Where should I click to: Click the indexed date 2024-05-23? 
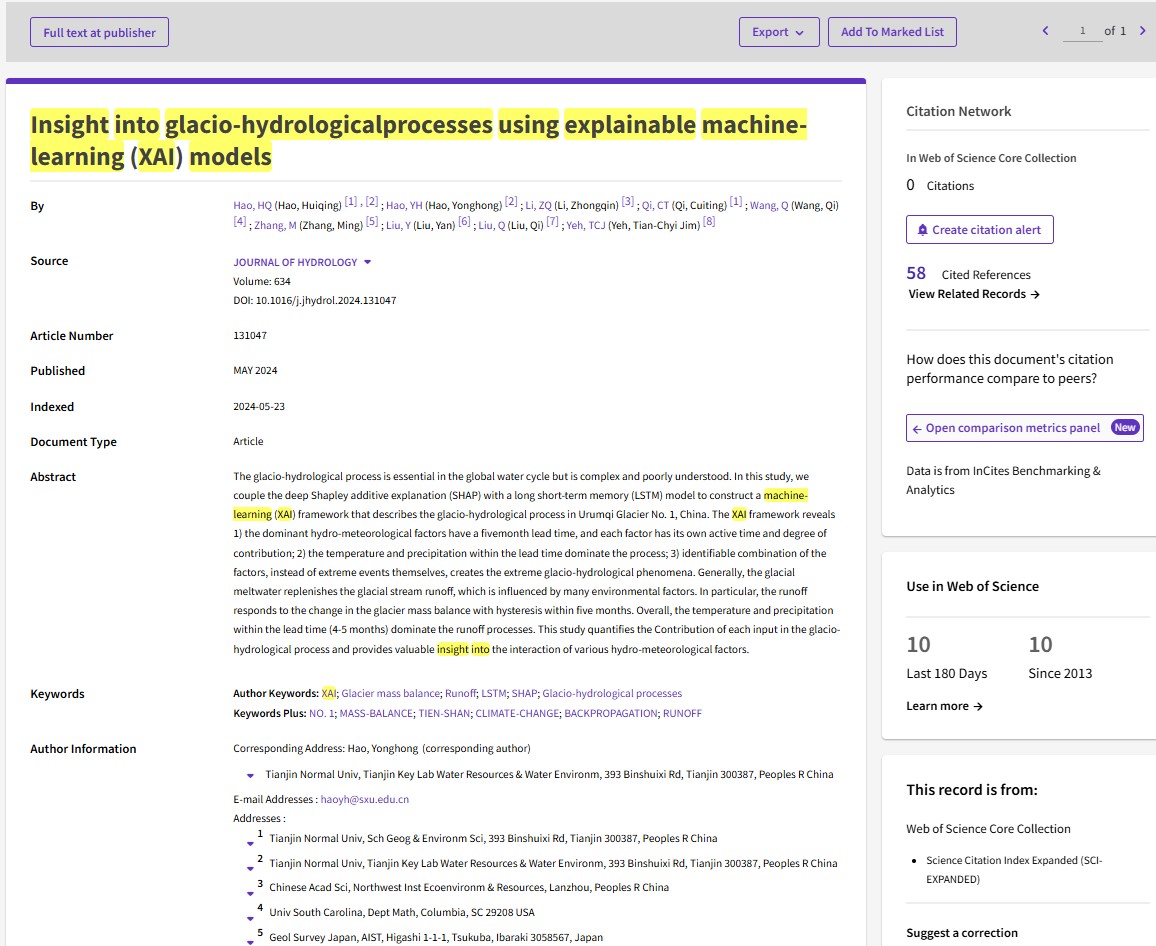(x=259, y=406)
